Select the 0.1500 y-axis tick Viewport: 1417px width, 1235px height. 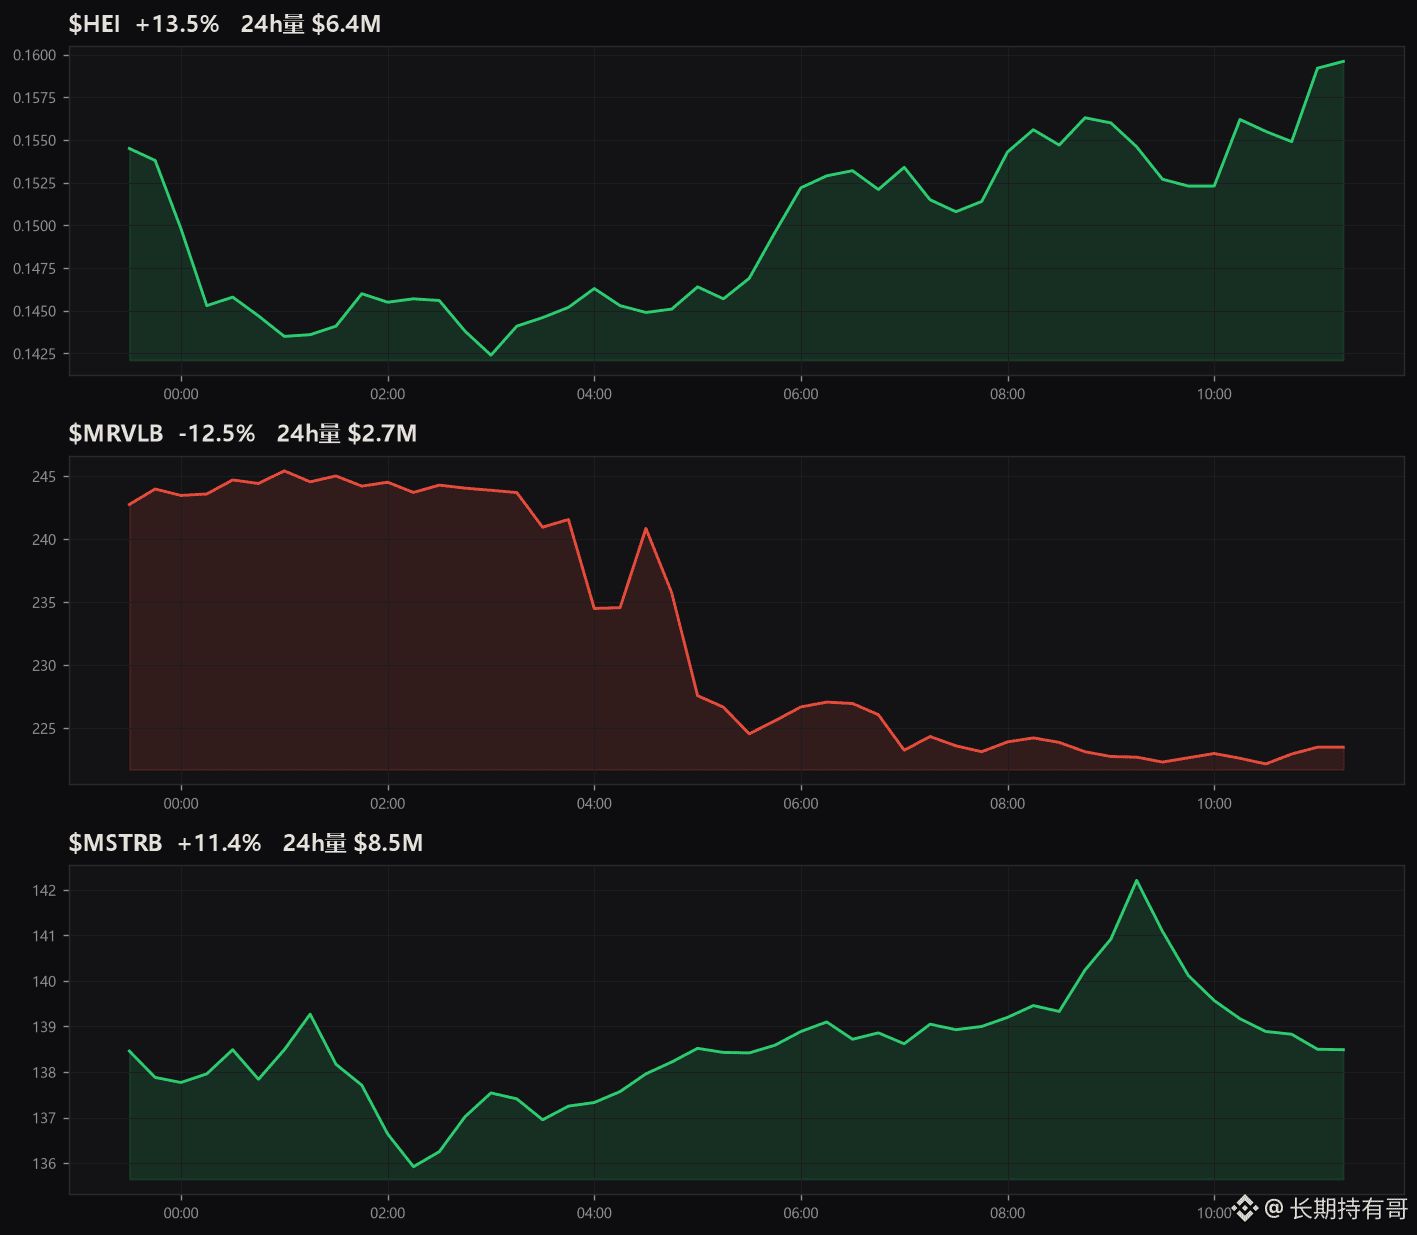pos(35,226)
